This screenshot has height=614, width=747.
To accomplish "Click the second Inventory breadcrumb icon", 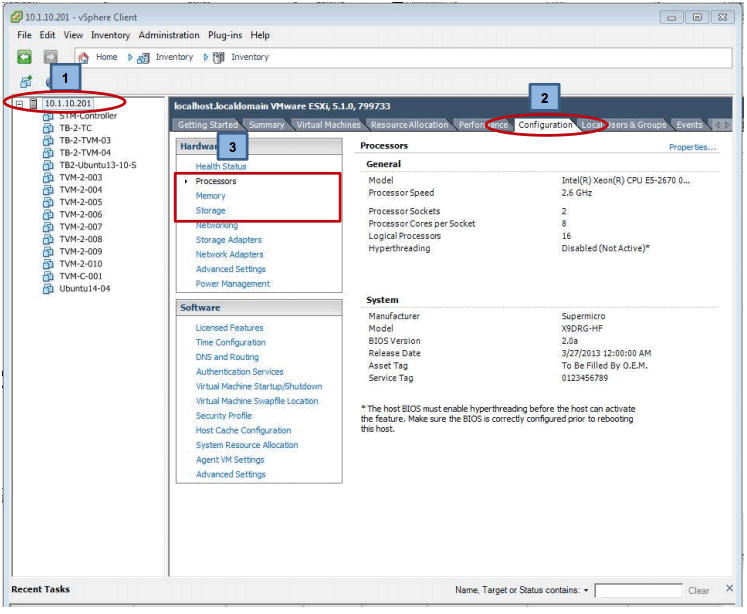I will coord(219,58).
